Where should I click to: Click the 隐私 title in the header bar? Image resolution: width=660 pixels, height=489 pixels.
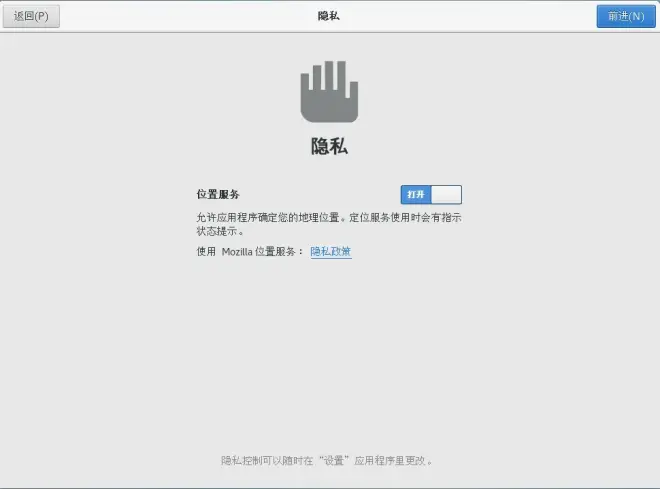(x=329, y=16)
